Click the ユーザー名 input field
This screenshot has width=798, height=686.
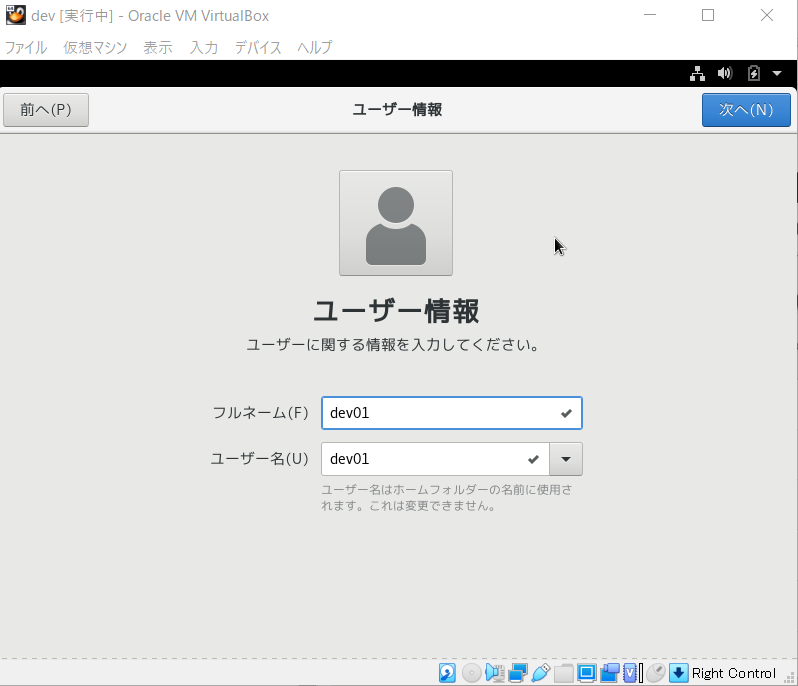point(435,459)
